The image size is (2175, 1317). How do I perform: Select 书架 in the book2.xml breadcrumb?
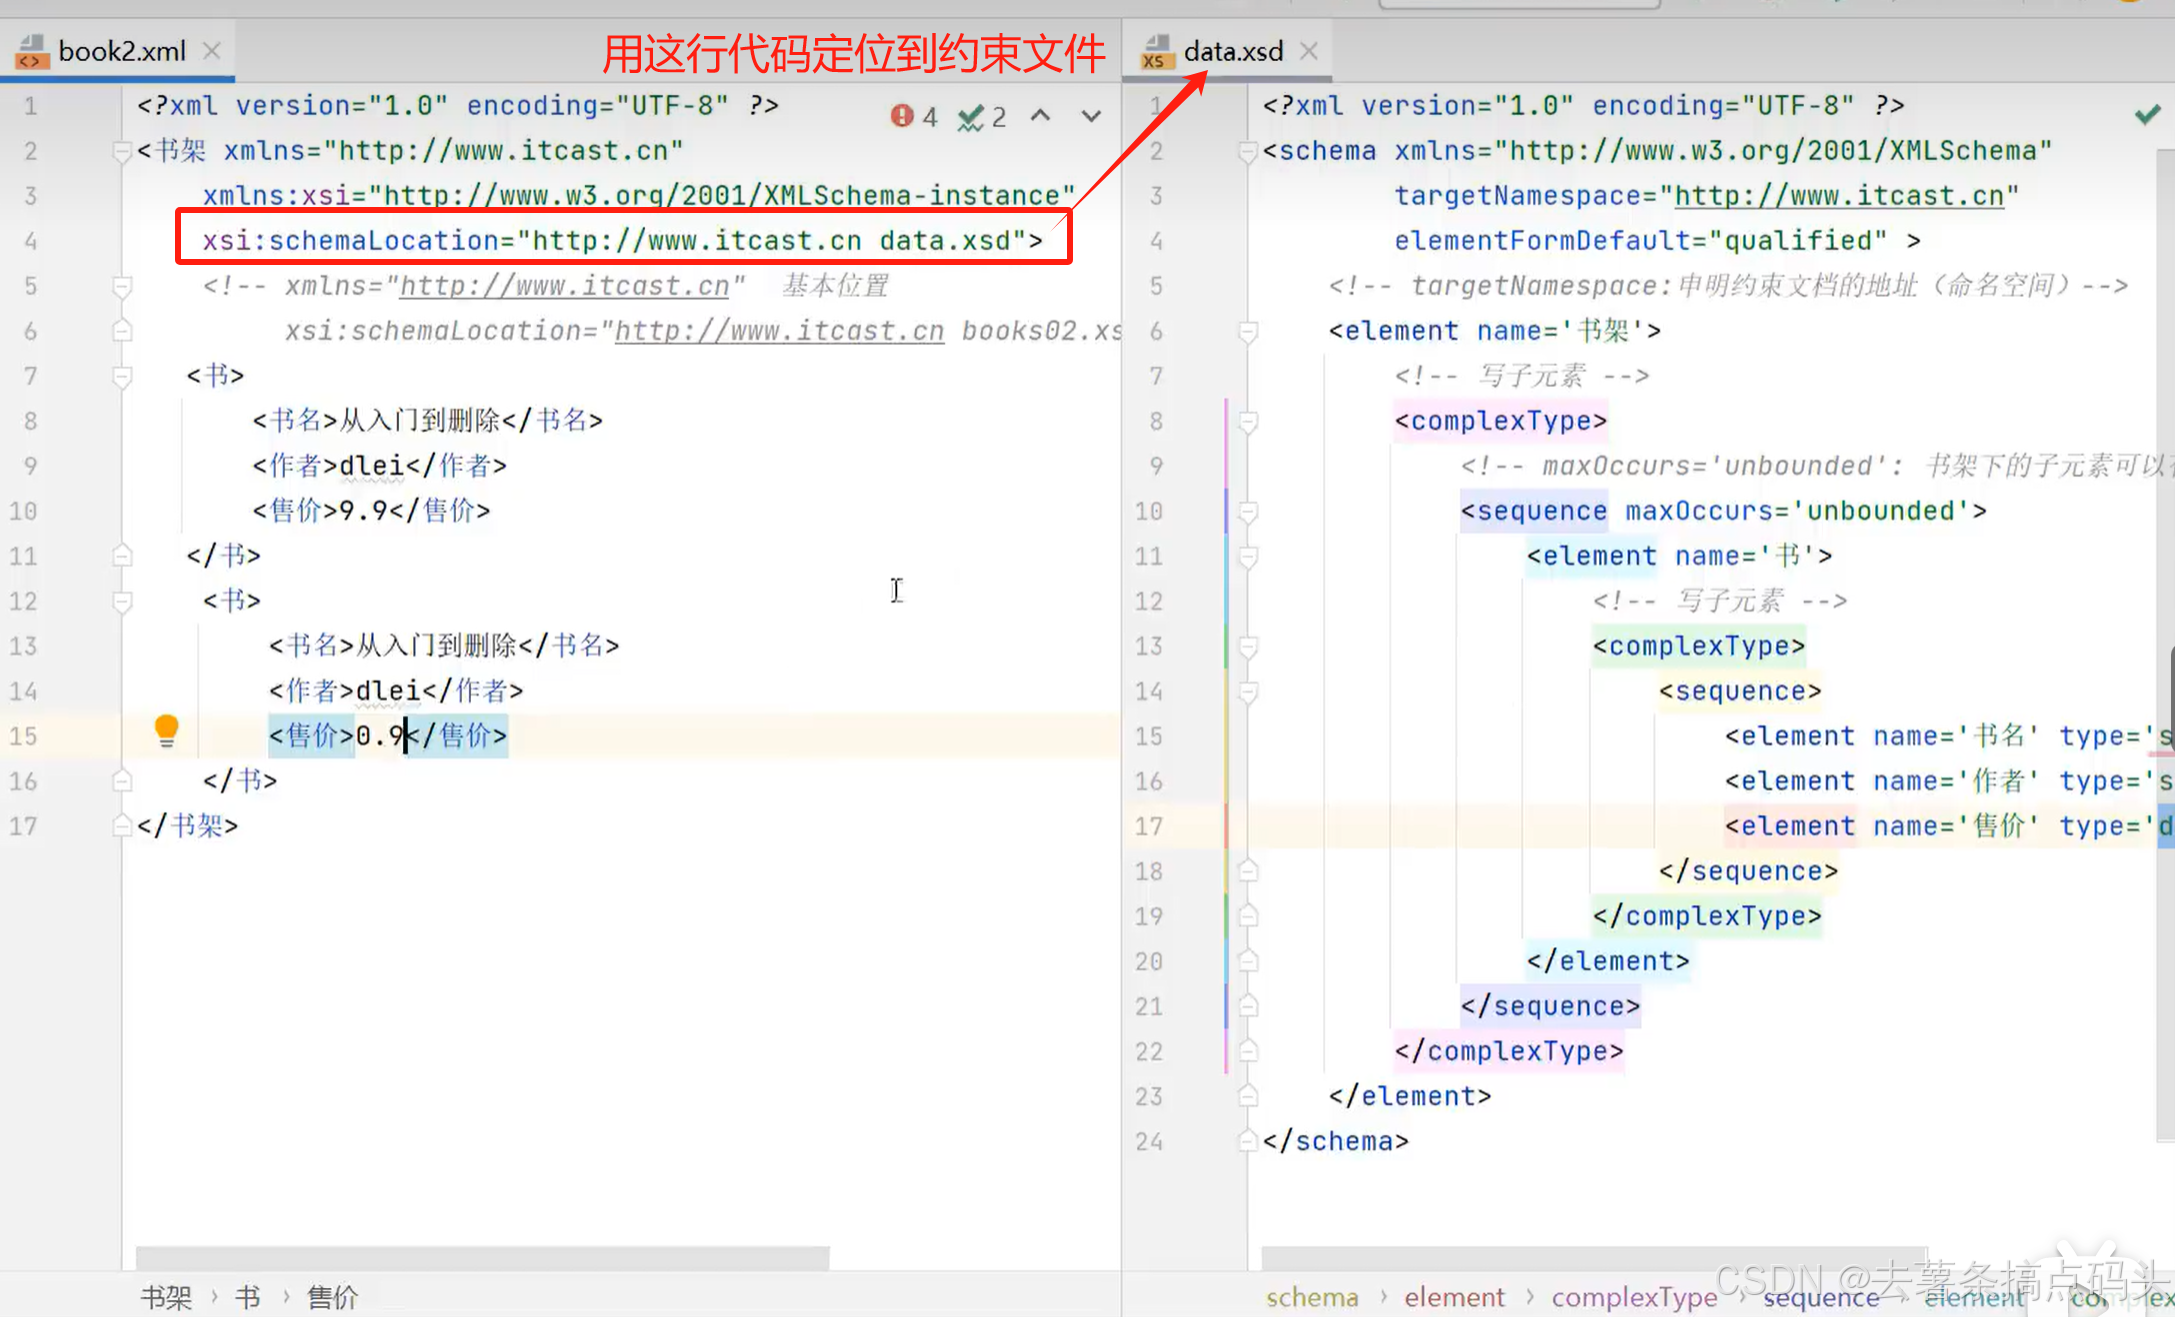tap(166, 1297)
